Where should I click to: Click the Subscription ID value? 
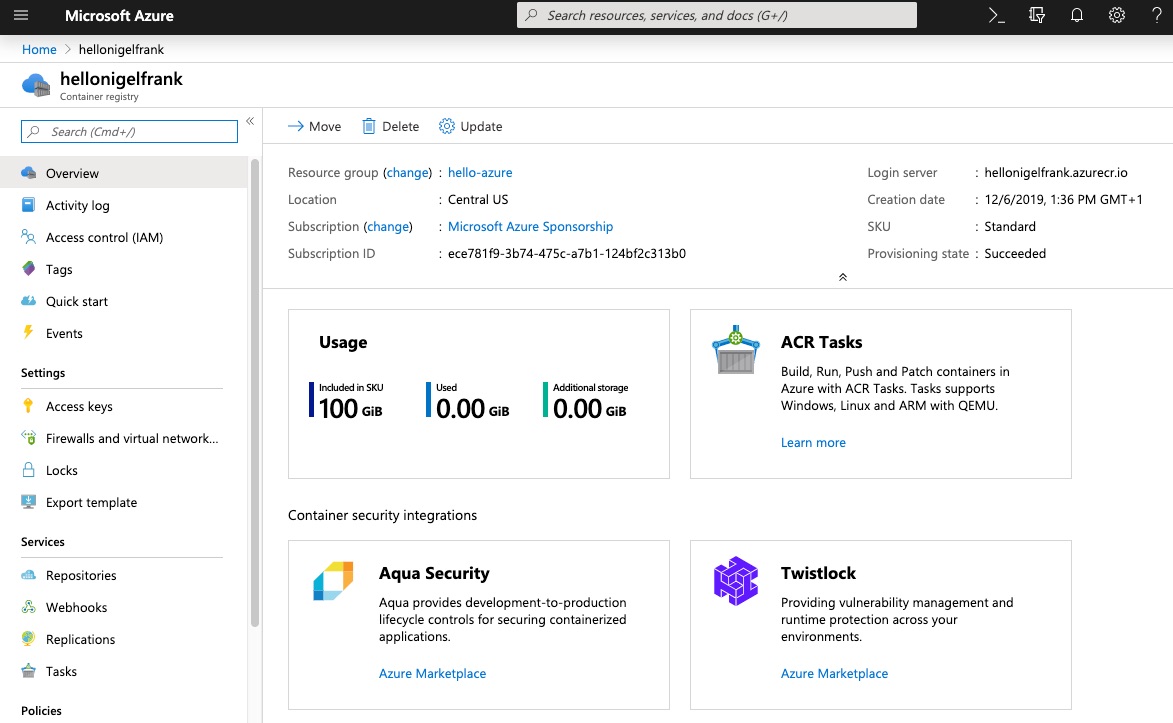point(566,254)
